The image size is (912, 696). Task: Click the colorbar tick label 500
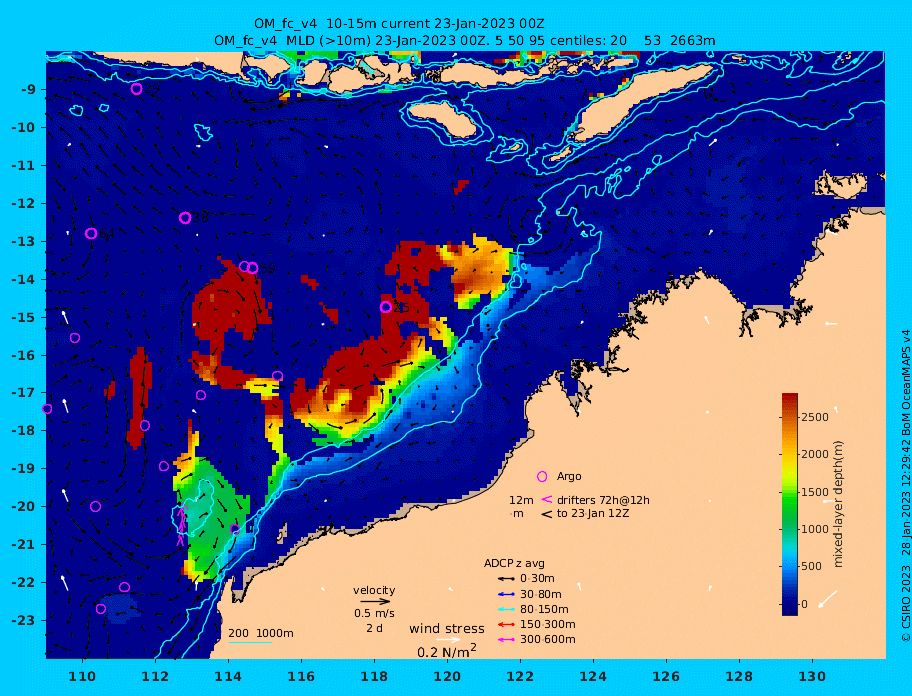[813, 566]
